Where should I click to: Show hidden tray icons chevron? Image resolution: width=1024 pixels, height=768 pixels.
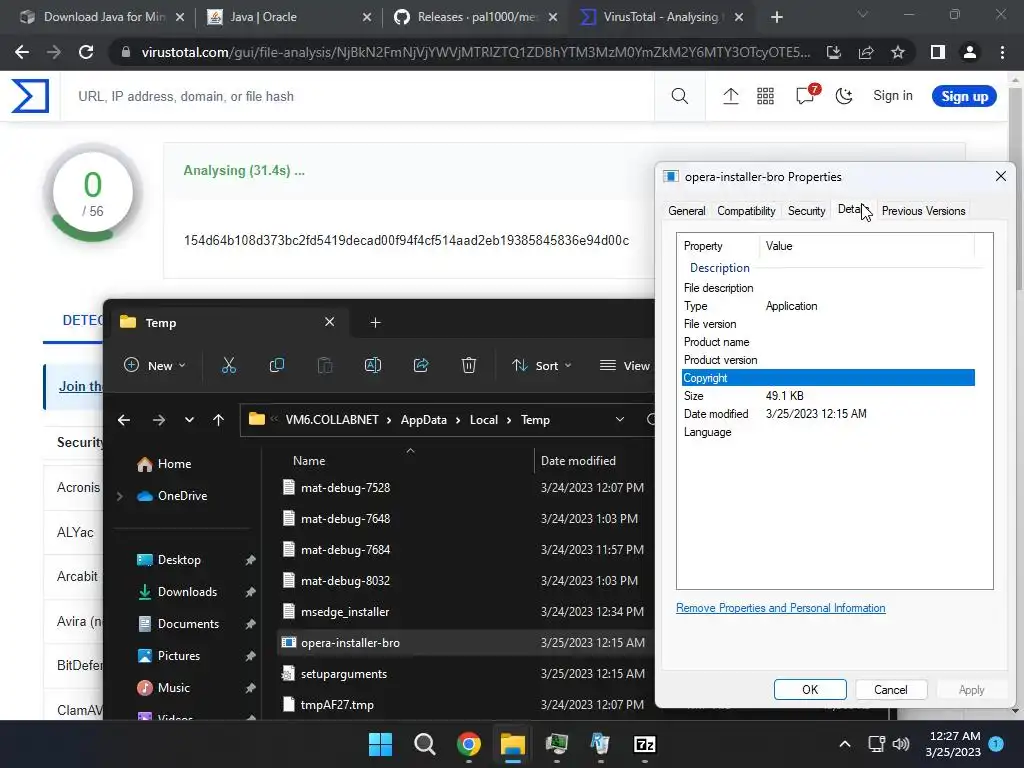pyautogui.click(x=844, y=744)
